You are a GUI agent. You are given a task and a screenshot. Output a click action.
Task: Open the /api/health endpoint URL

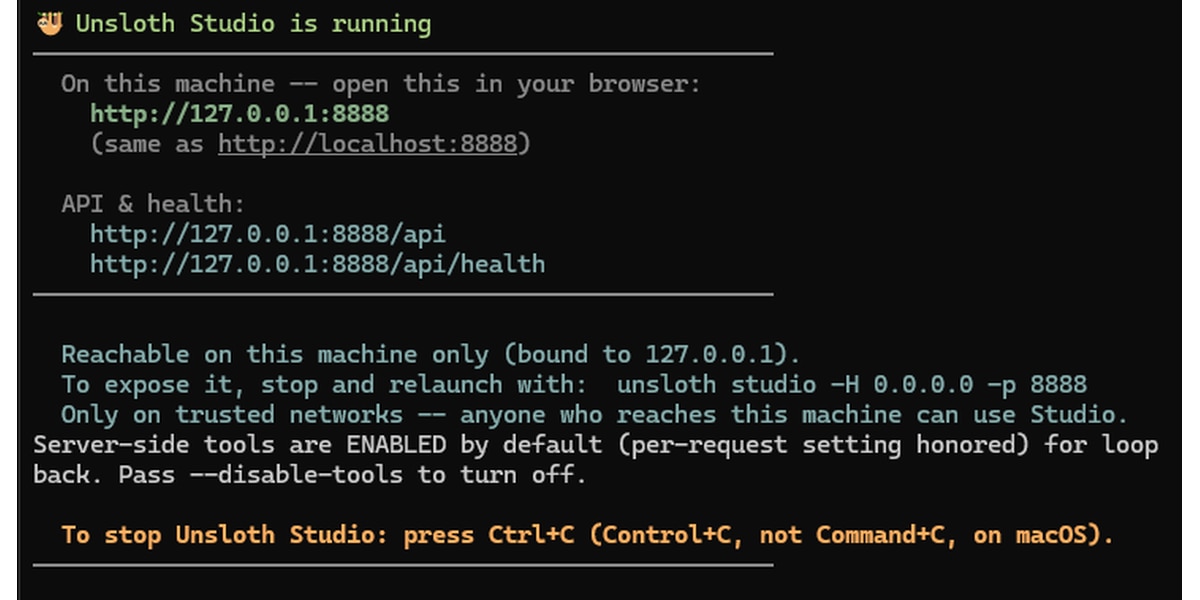(318, 264)
